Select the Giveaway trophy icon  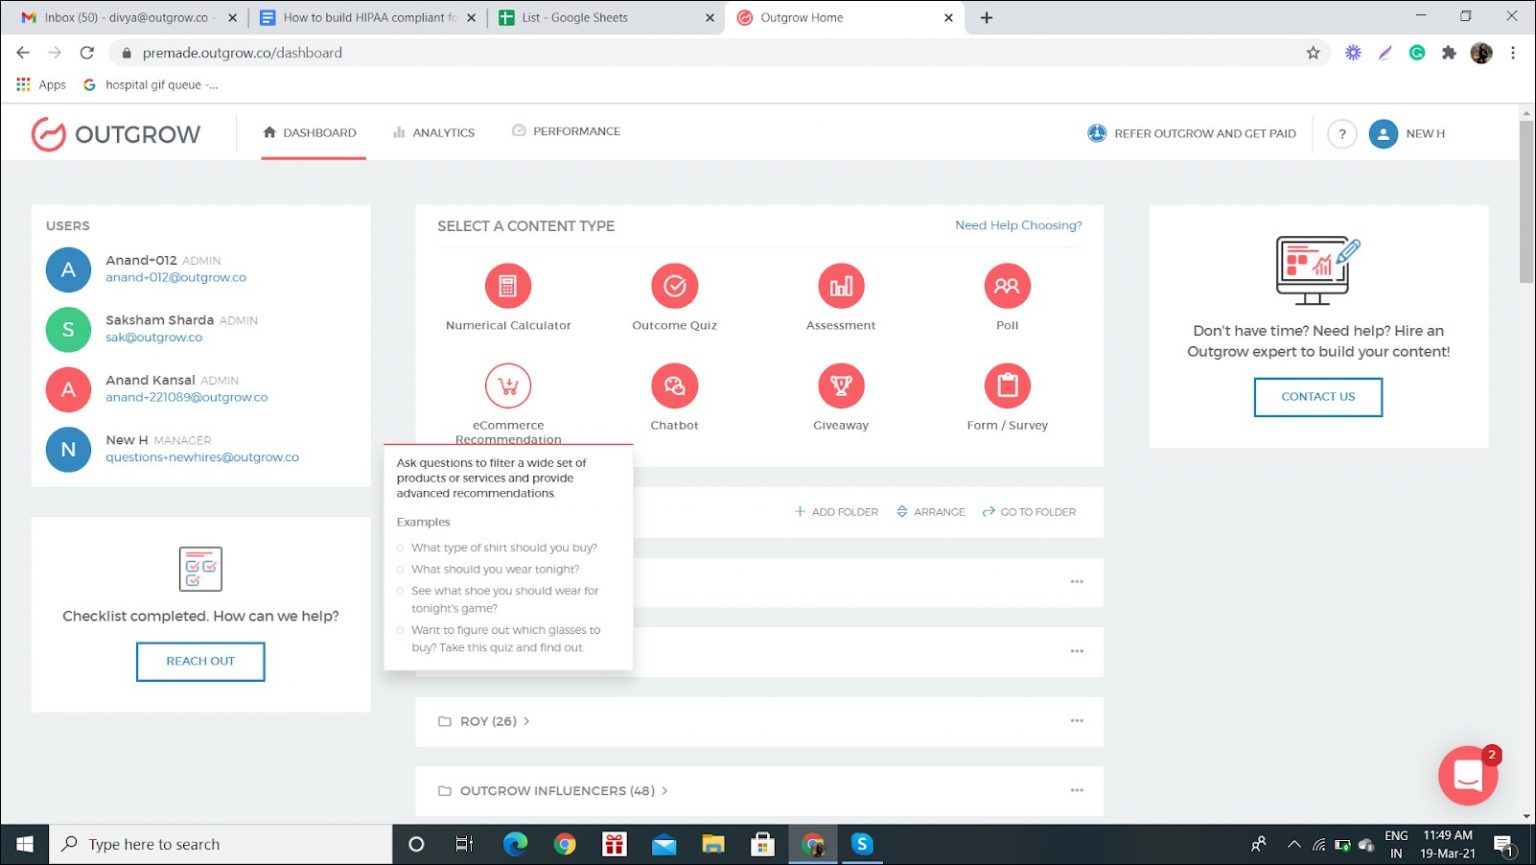(841, 386)
